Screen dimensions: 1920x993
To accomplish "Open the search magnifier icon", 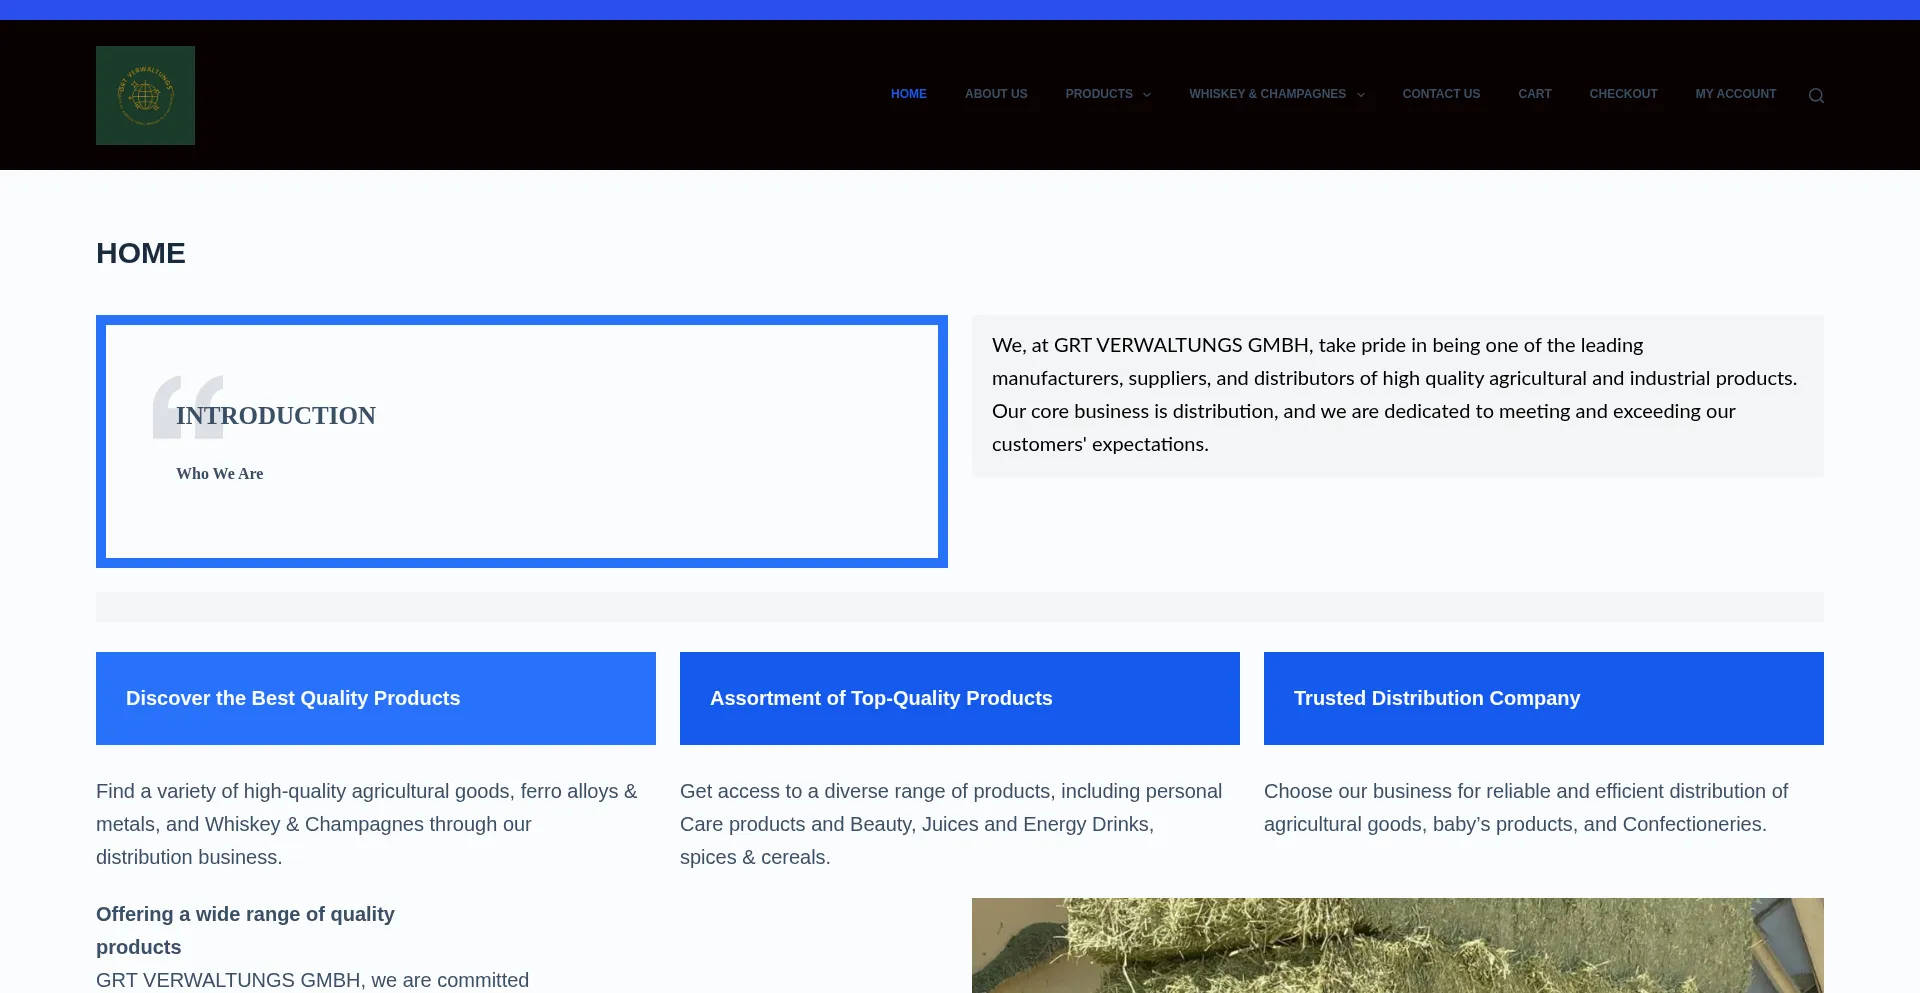I will 1816,95.
